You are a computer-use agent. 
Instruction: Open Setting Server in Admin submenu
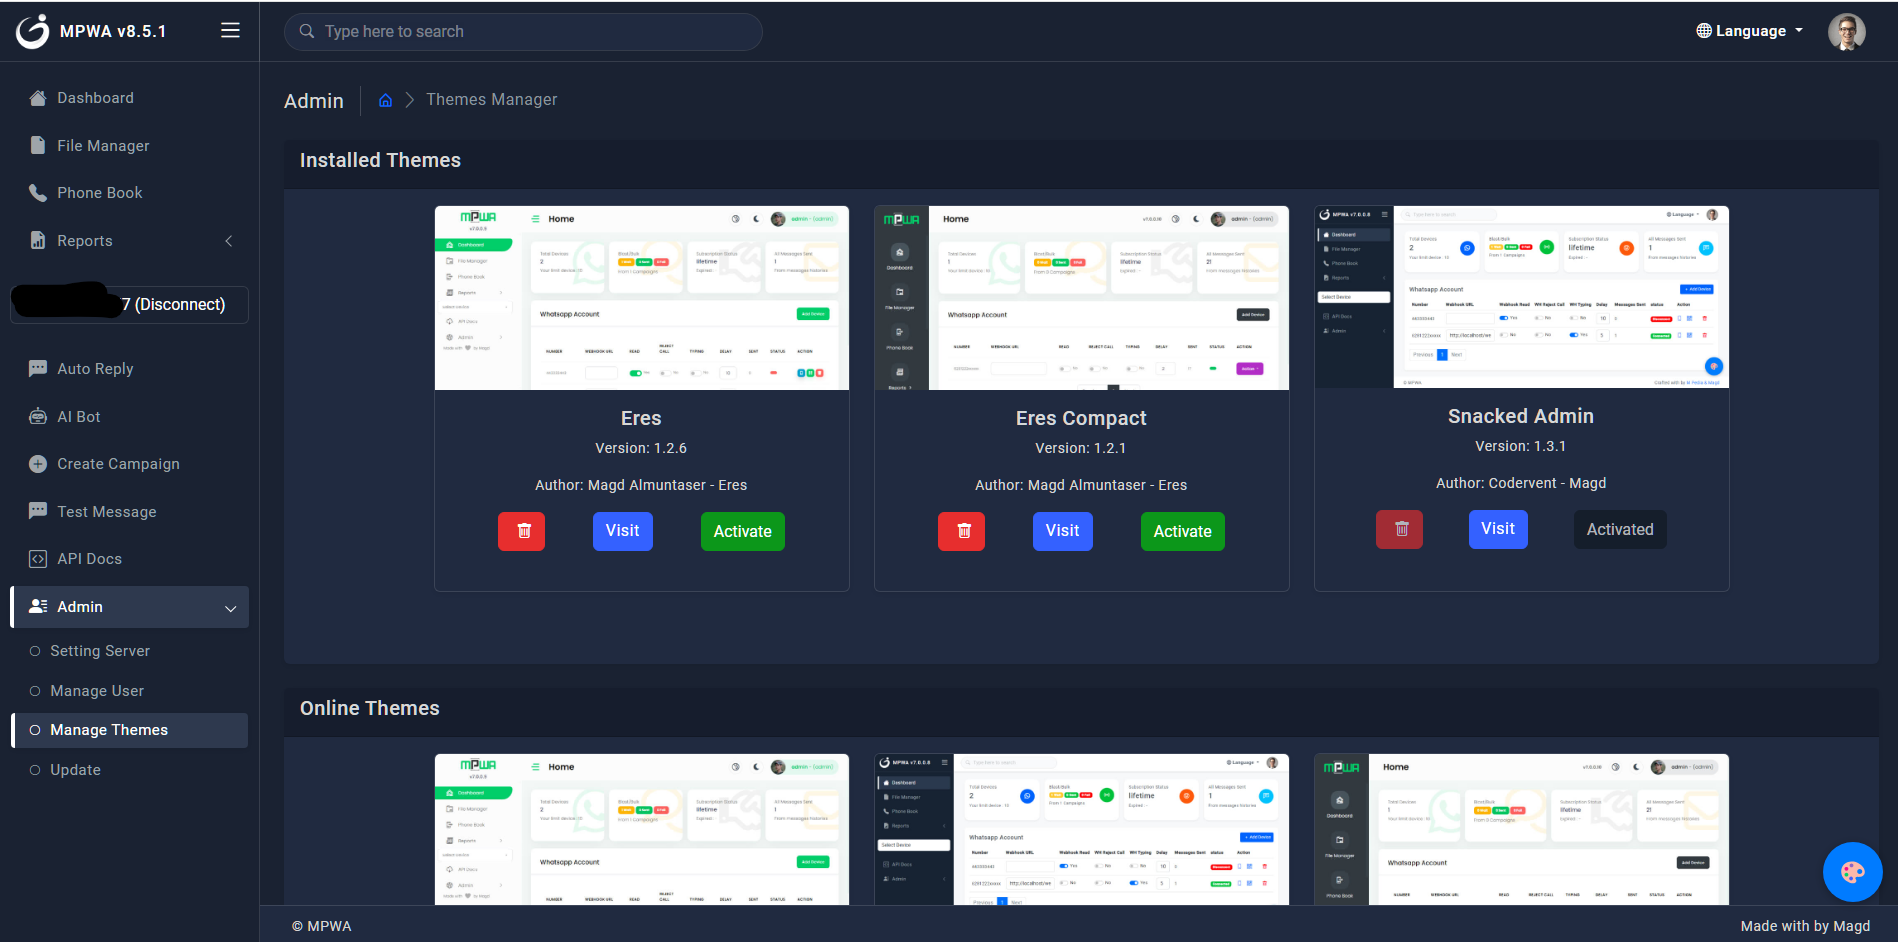click(x=100, y=651)
